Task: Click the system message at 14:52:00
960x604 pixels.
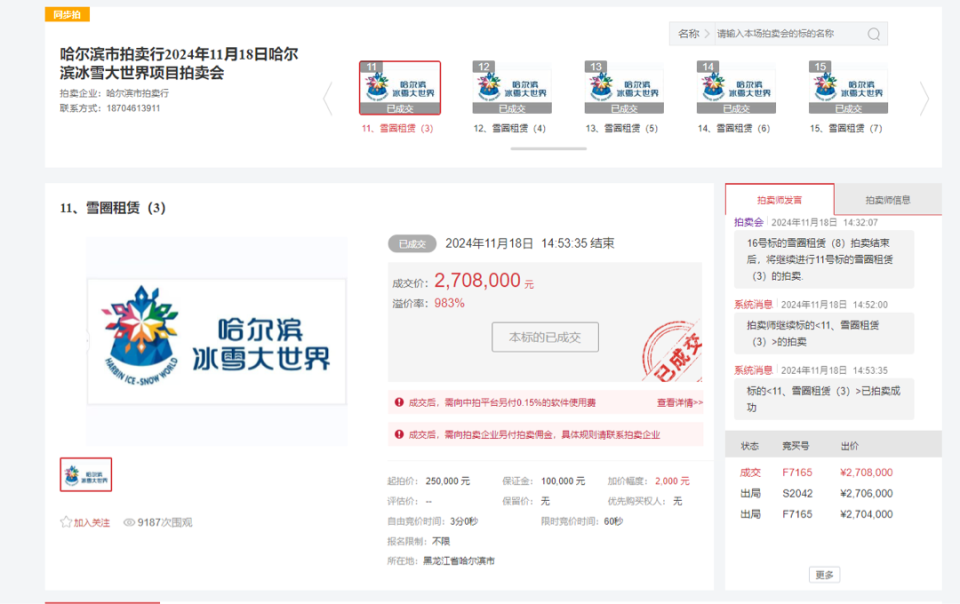Action: pyautogui.click(x=824, y=334)
